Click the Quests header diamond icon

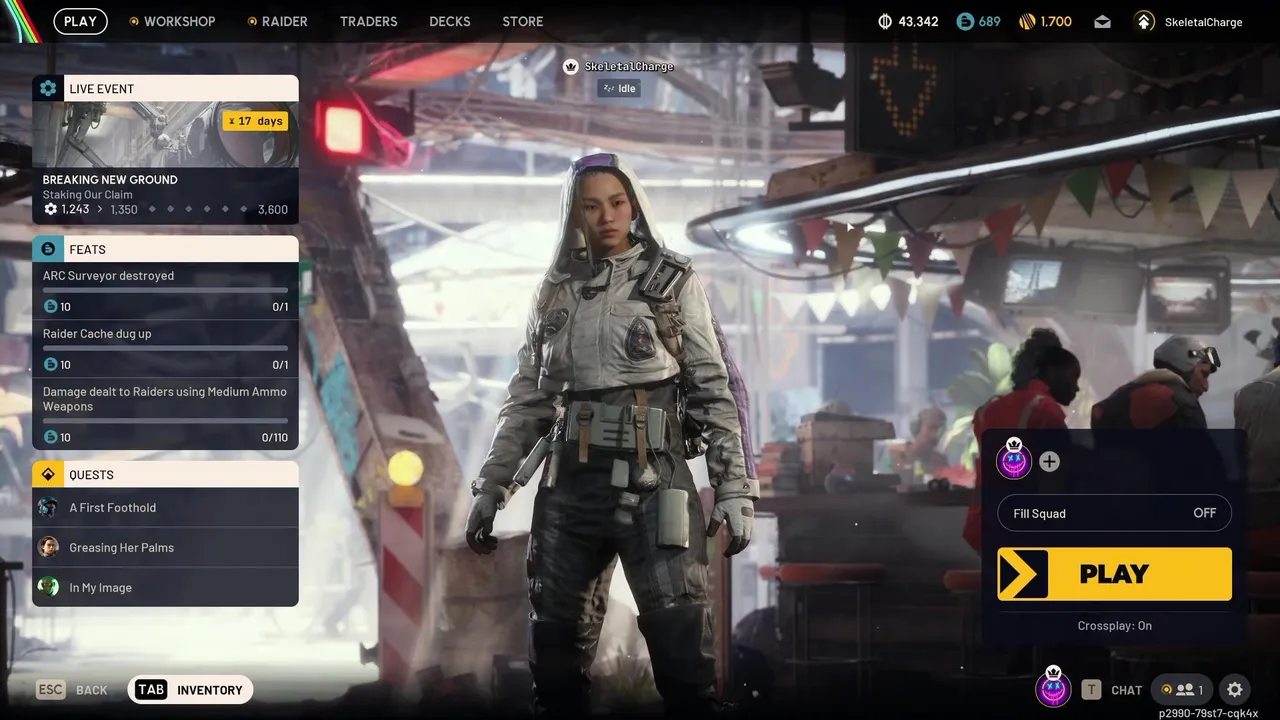(x=48, y=474)
